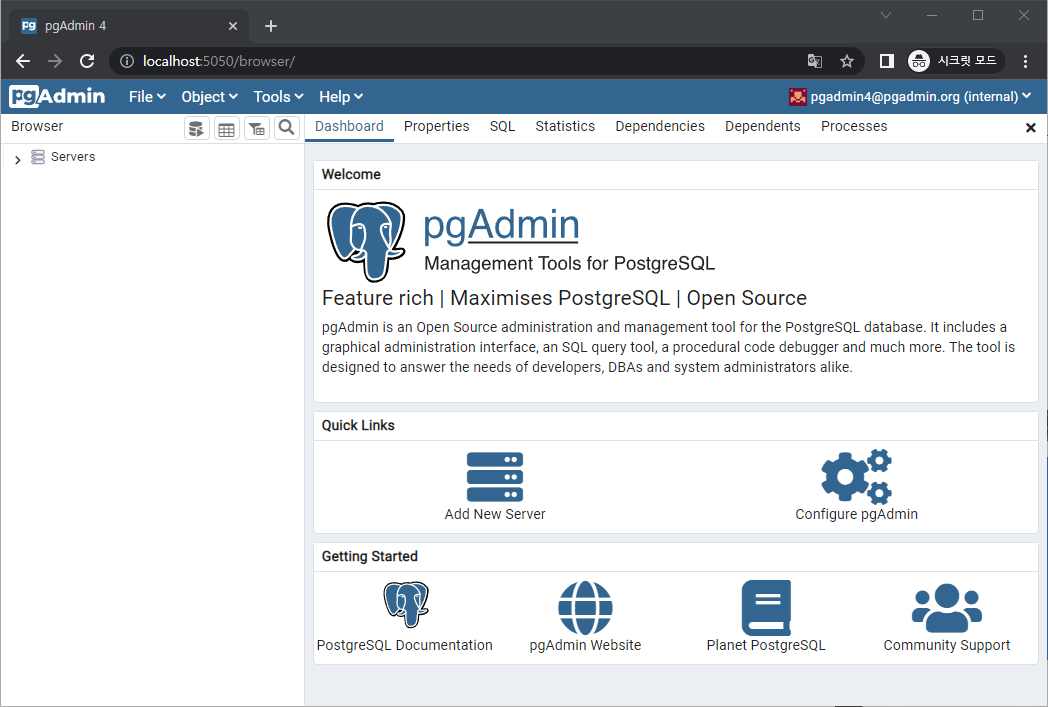
Task: Open Planet PostgreSQL blog icon
Action: coord(766,607)
